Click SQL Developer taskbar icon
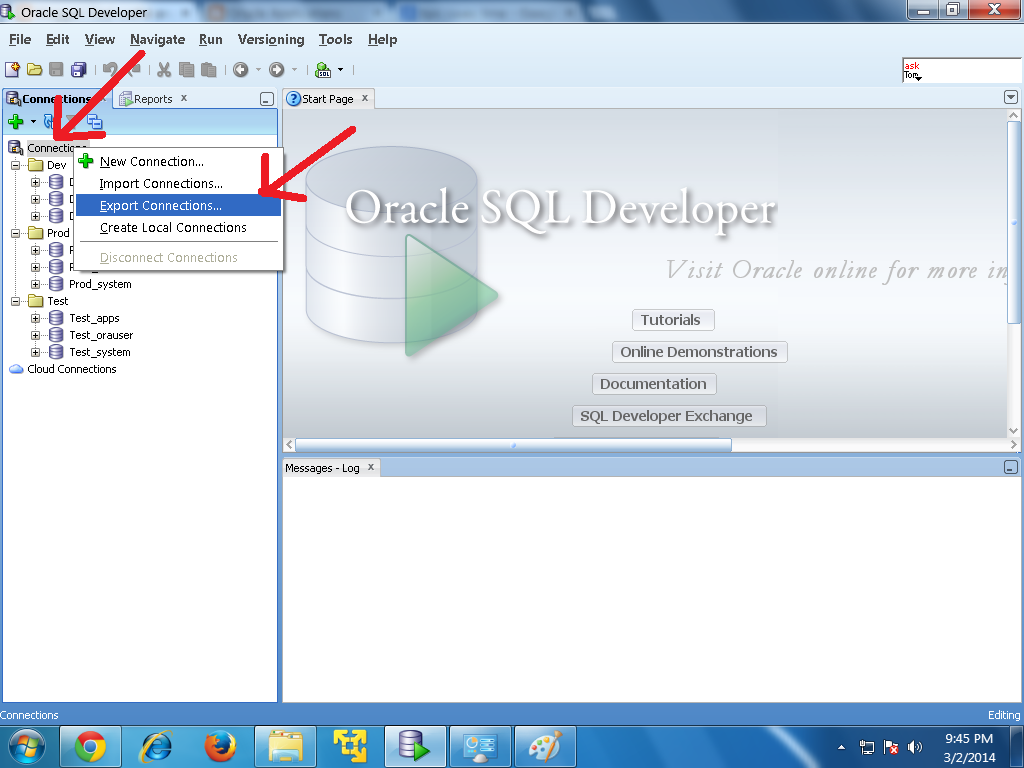This screenshot has height=768, width=1024. point(415,747)
